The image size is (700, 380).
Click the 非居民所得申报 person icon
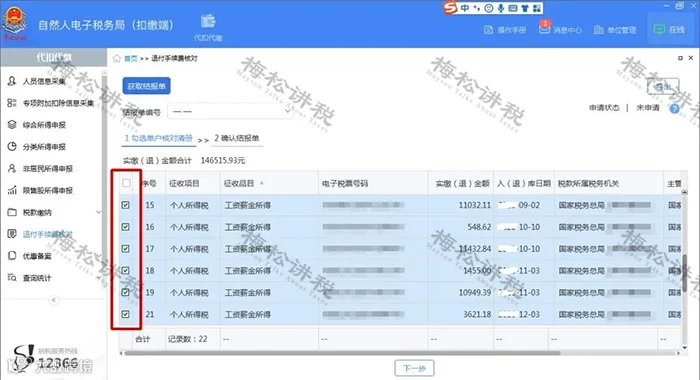(12, 168)
